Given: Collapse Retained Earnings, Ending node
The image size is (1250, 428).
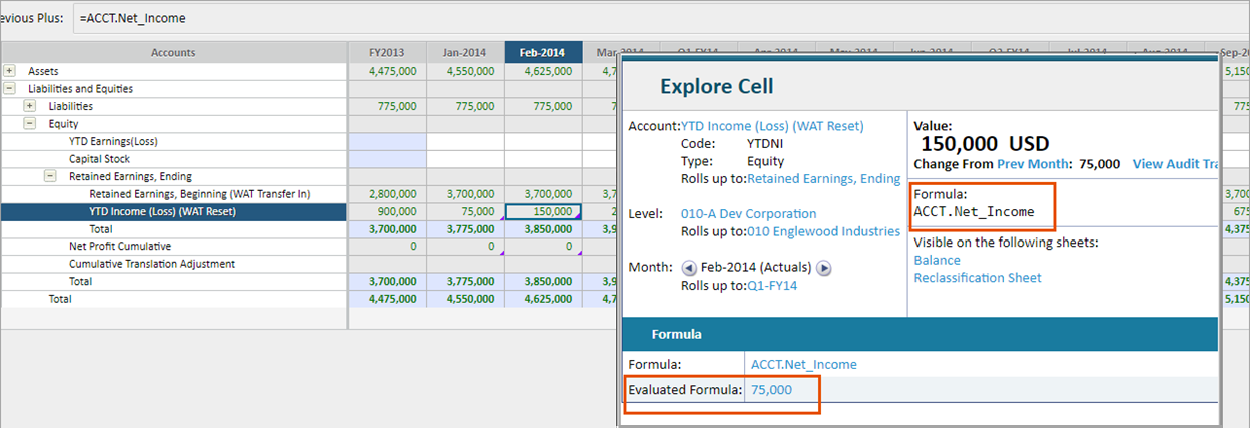Looking at the screenshot, I should click(50, 176).
